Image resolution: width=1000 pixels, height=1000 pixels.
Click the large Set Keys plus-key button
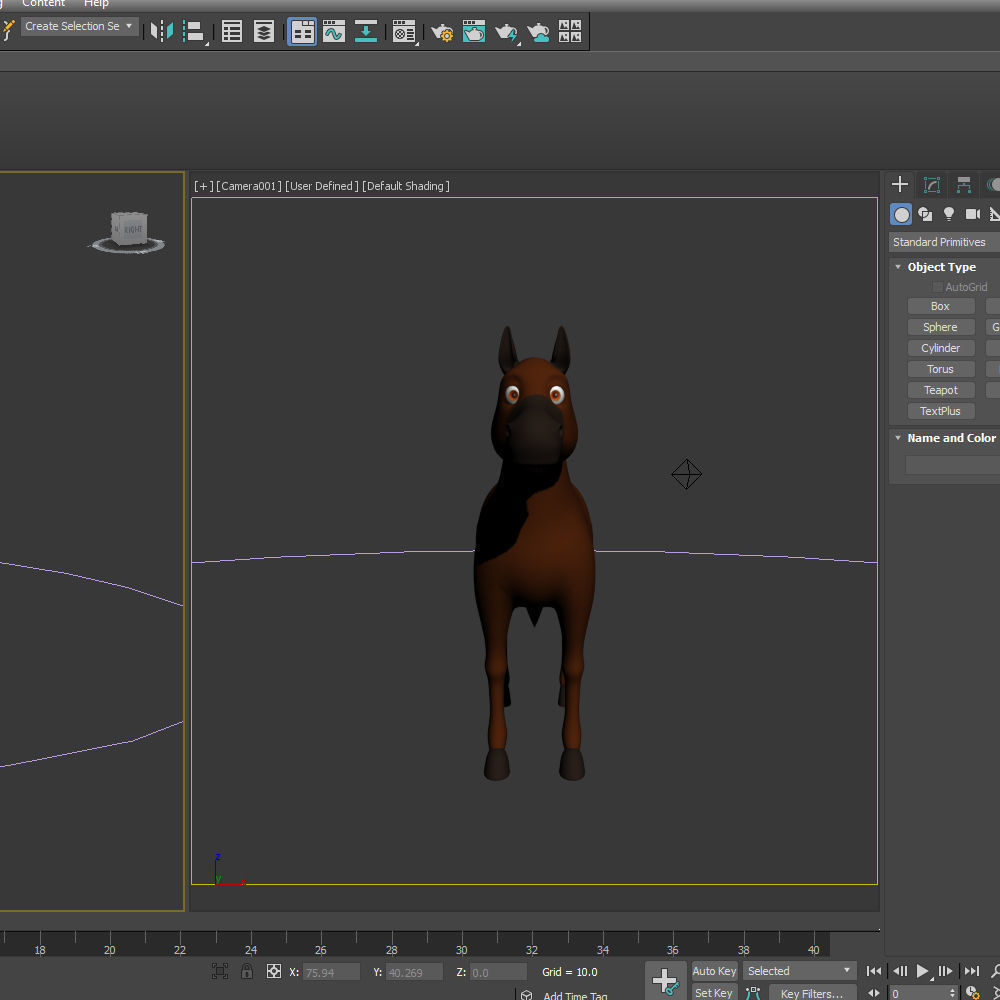[665, 980]
